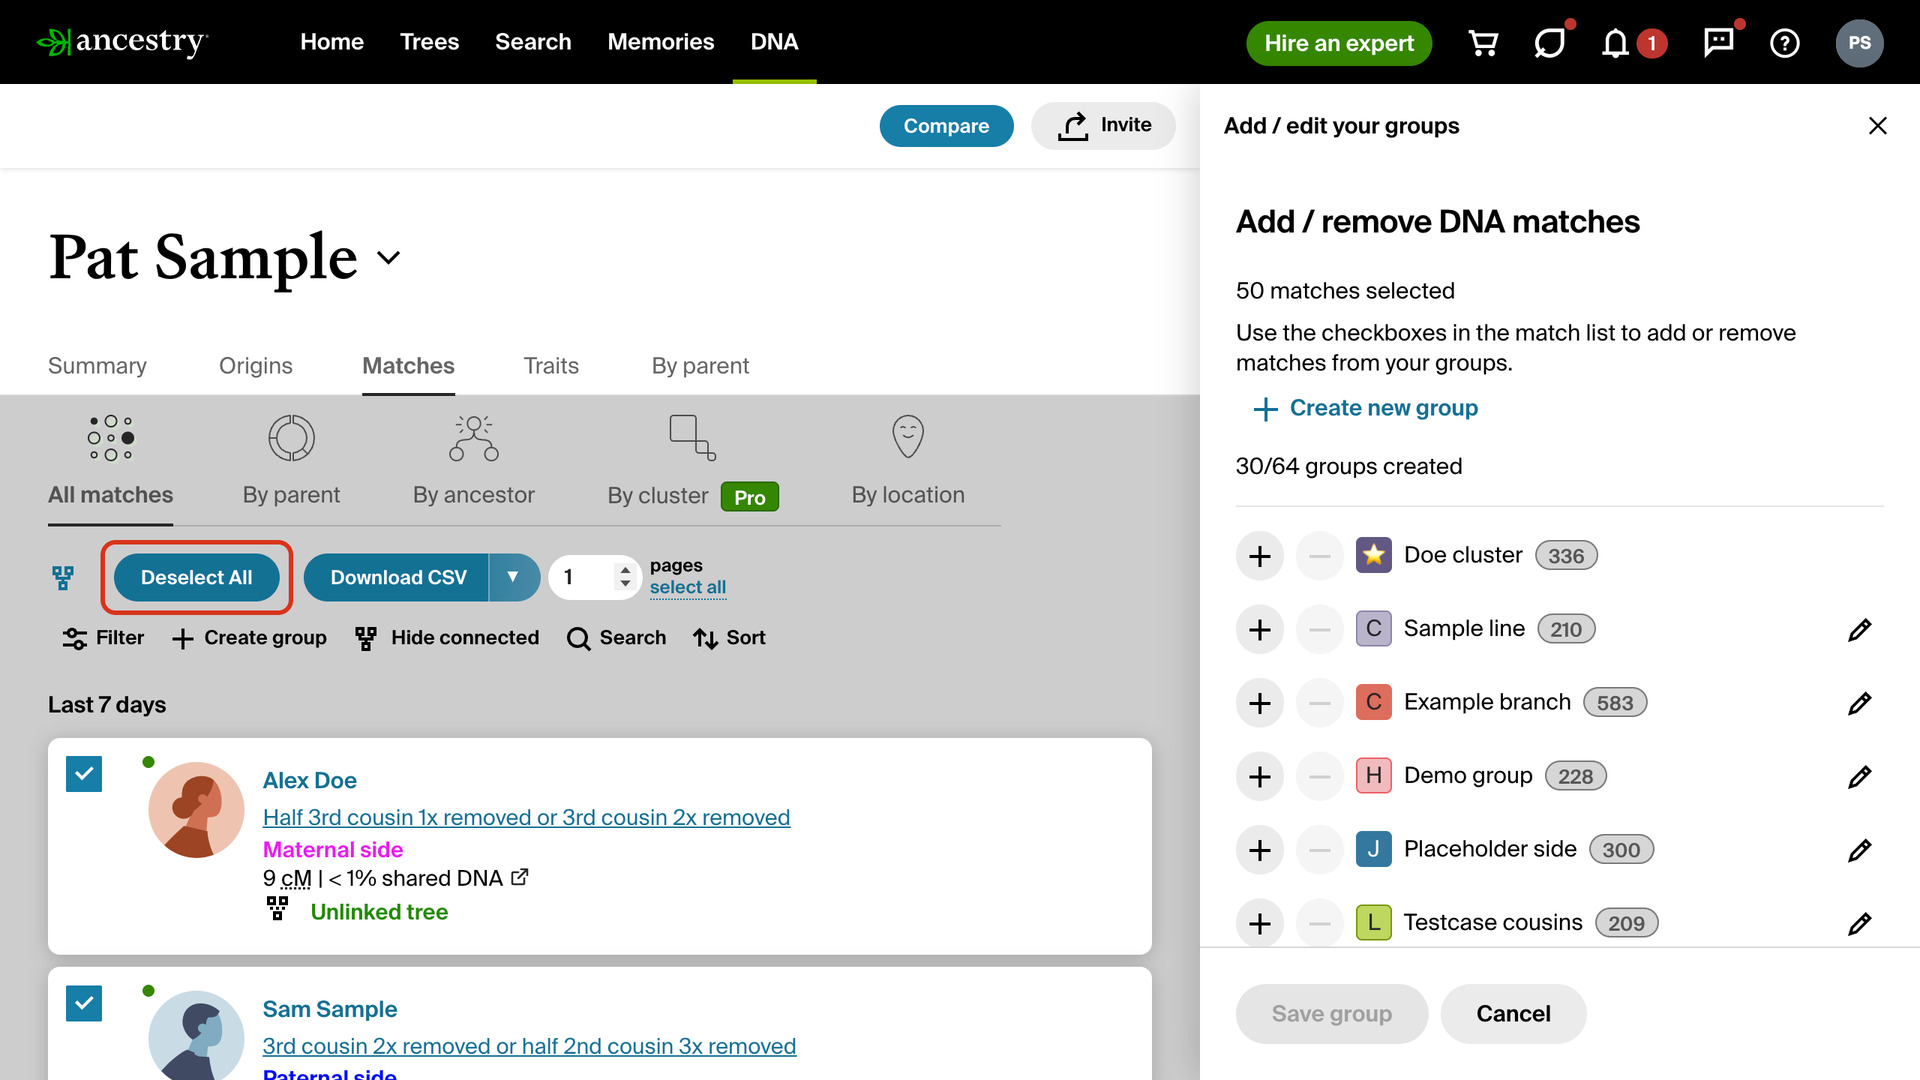Open the shopping cart icon
1920x1080 pixels.
1483,43
